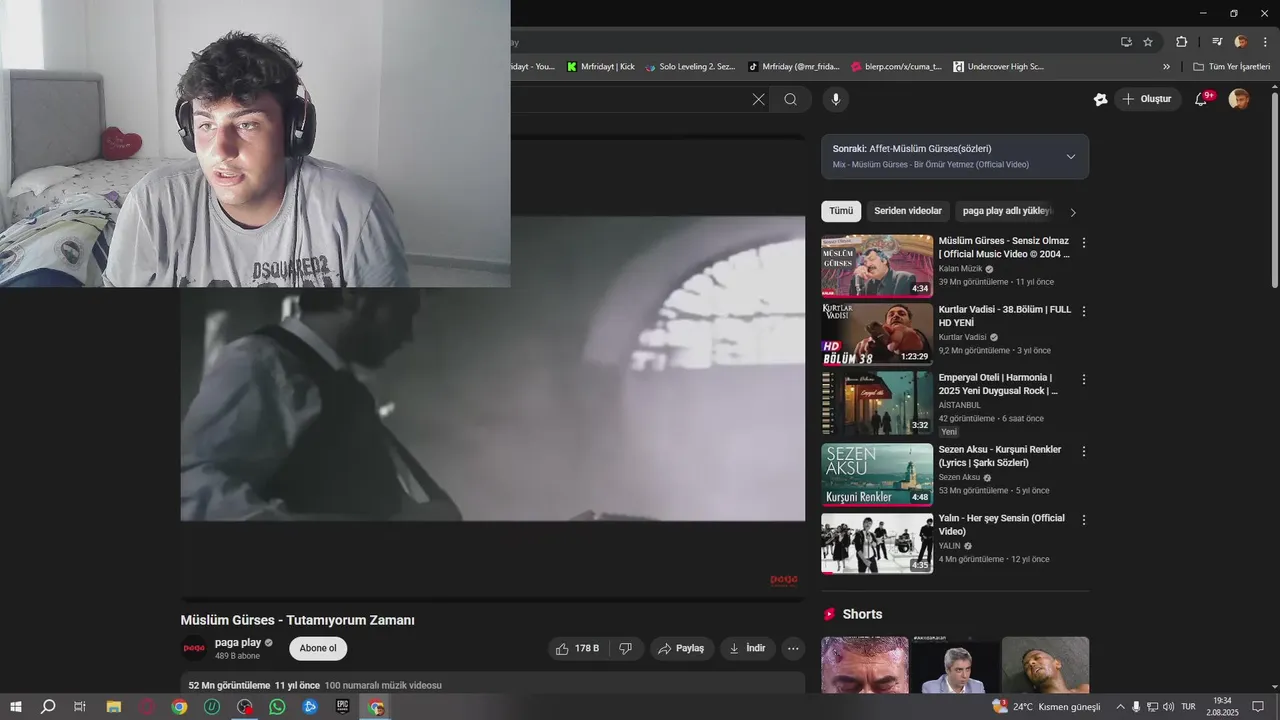Bookmark this page with the star icon
The width and height of the screenshot is (1280, 720).
tap(1148, 42)
